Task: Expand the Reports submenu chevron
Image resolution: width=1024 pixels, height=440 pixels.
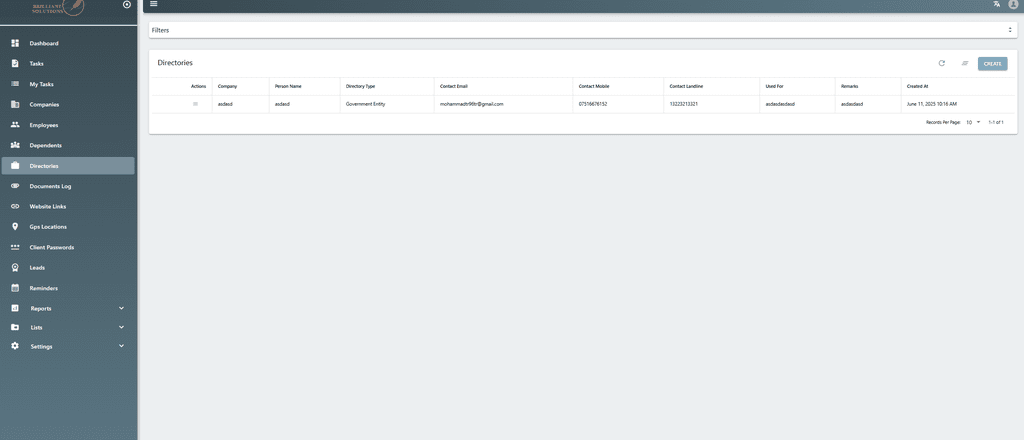Action: 121,308
